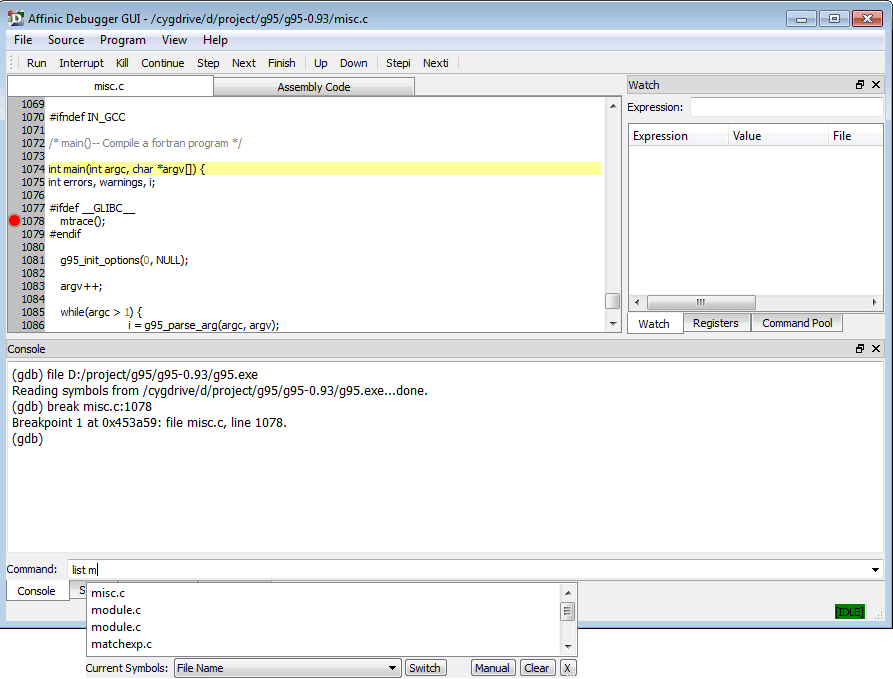Move Up the stack frame
This screenshot has width=893, height=679.
[321, 63]
